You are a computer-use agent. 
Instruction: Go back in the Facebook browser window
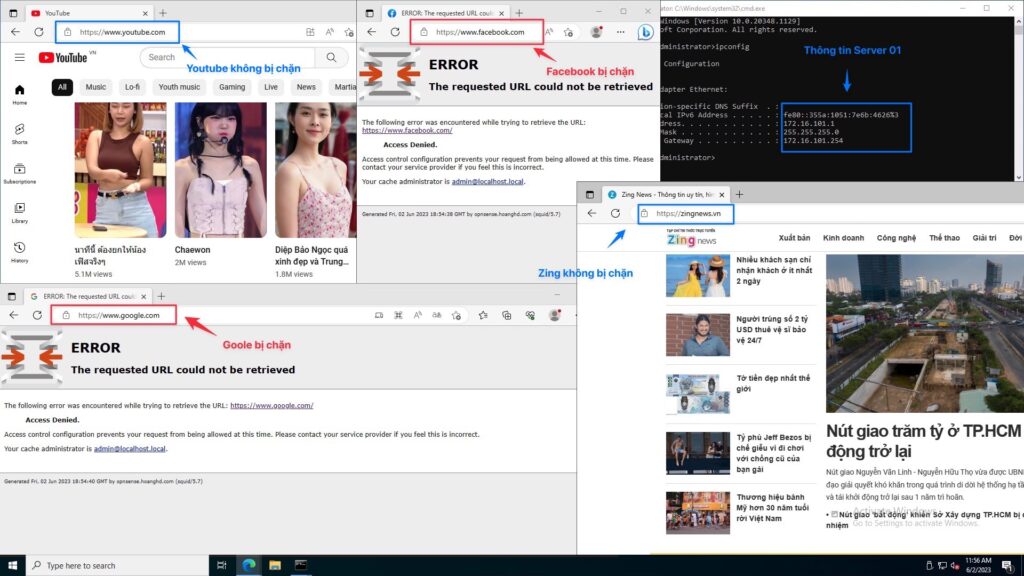[x=372, y=31]
